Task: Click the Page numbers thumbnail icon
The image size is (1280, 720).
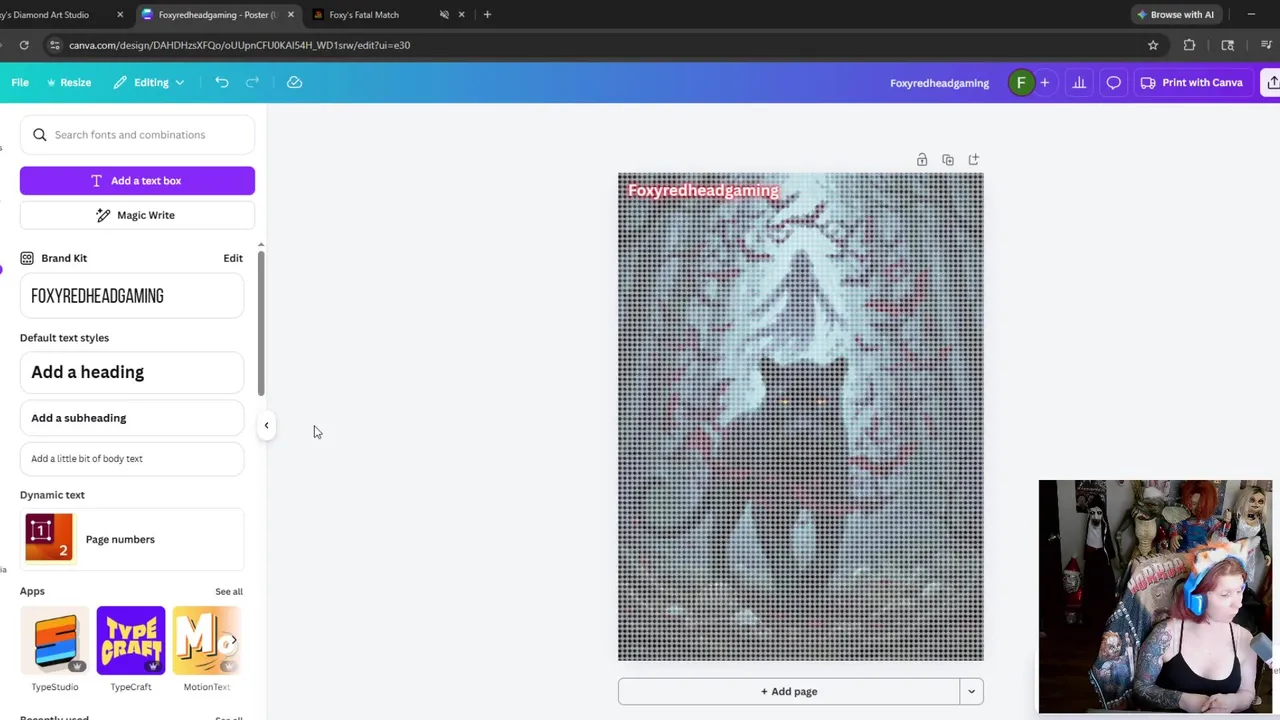Action: click(x=49, y=538)
